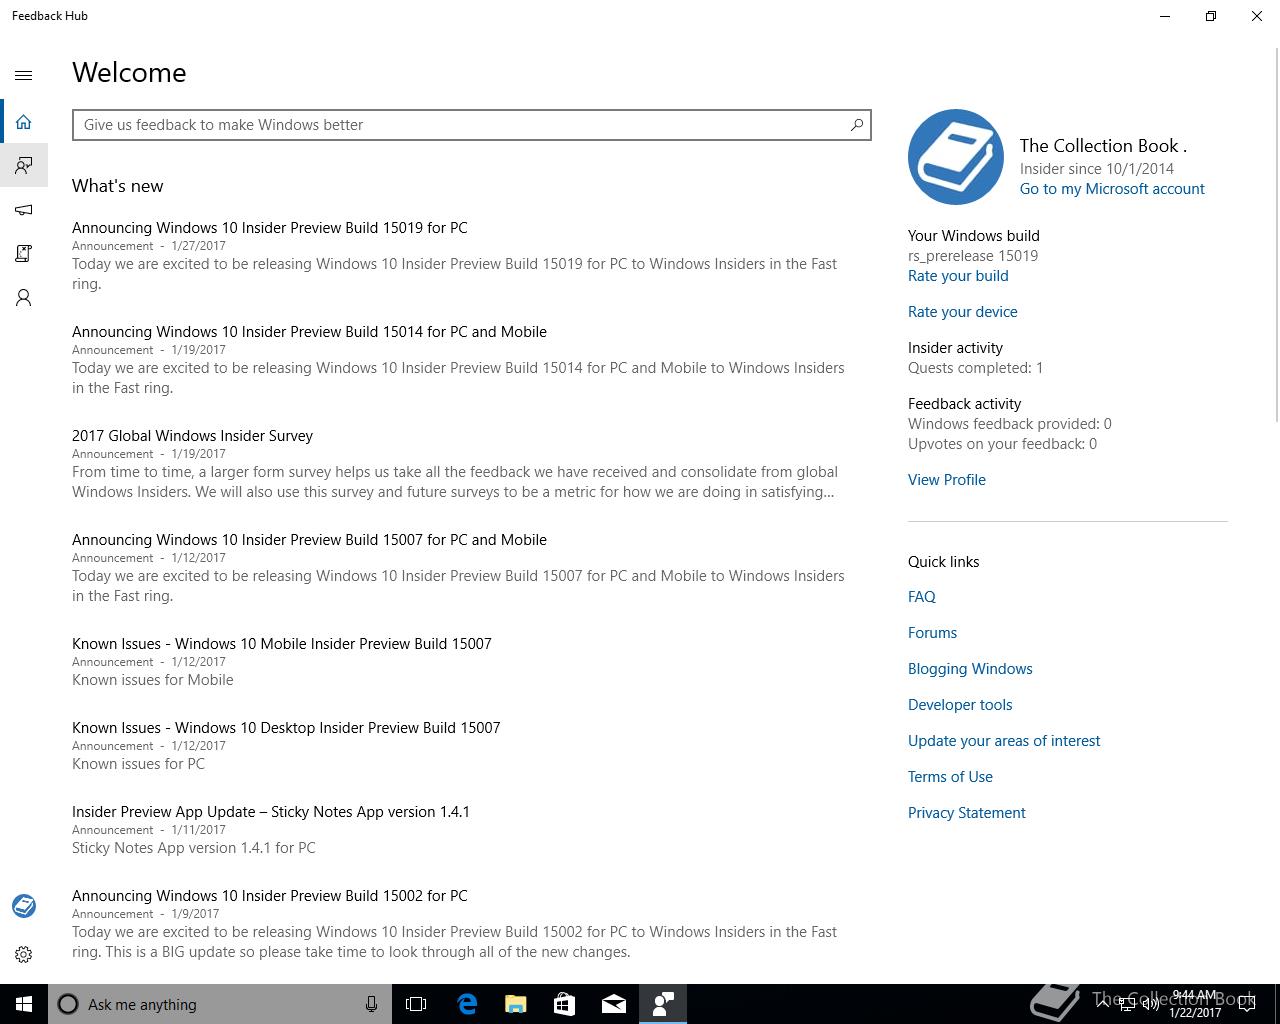Open Quests via the sidebar scroll icon
1280x1024 pixels.
[24, 254]
